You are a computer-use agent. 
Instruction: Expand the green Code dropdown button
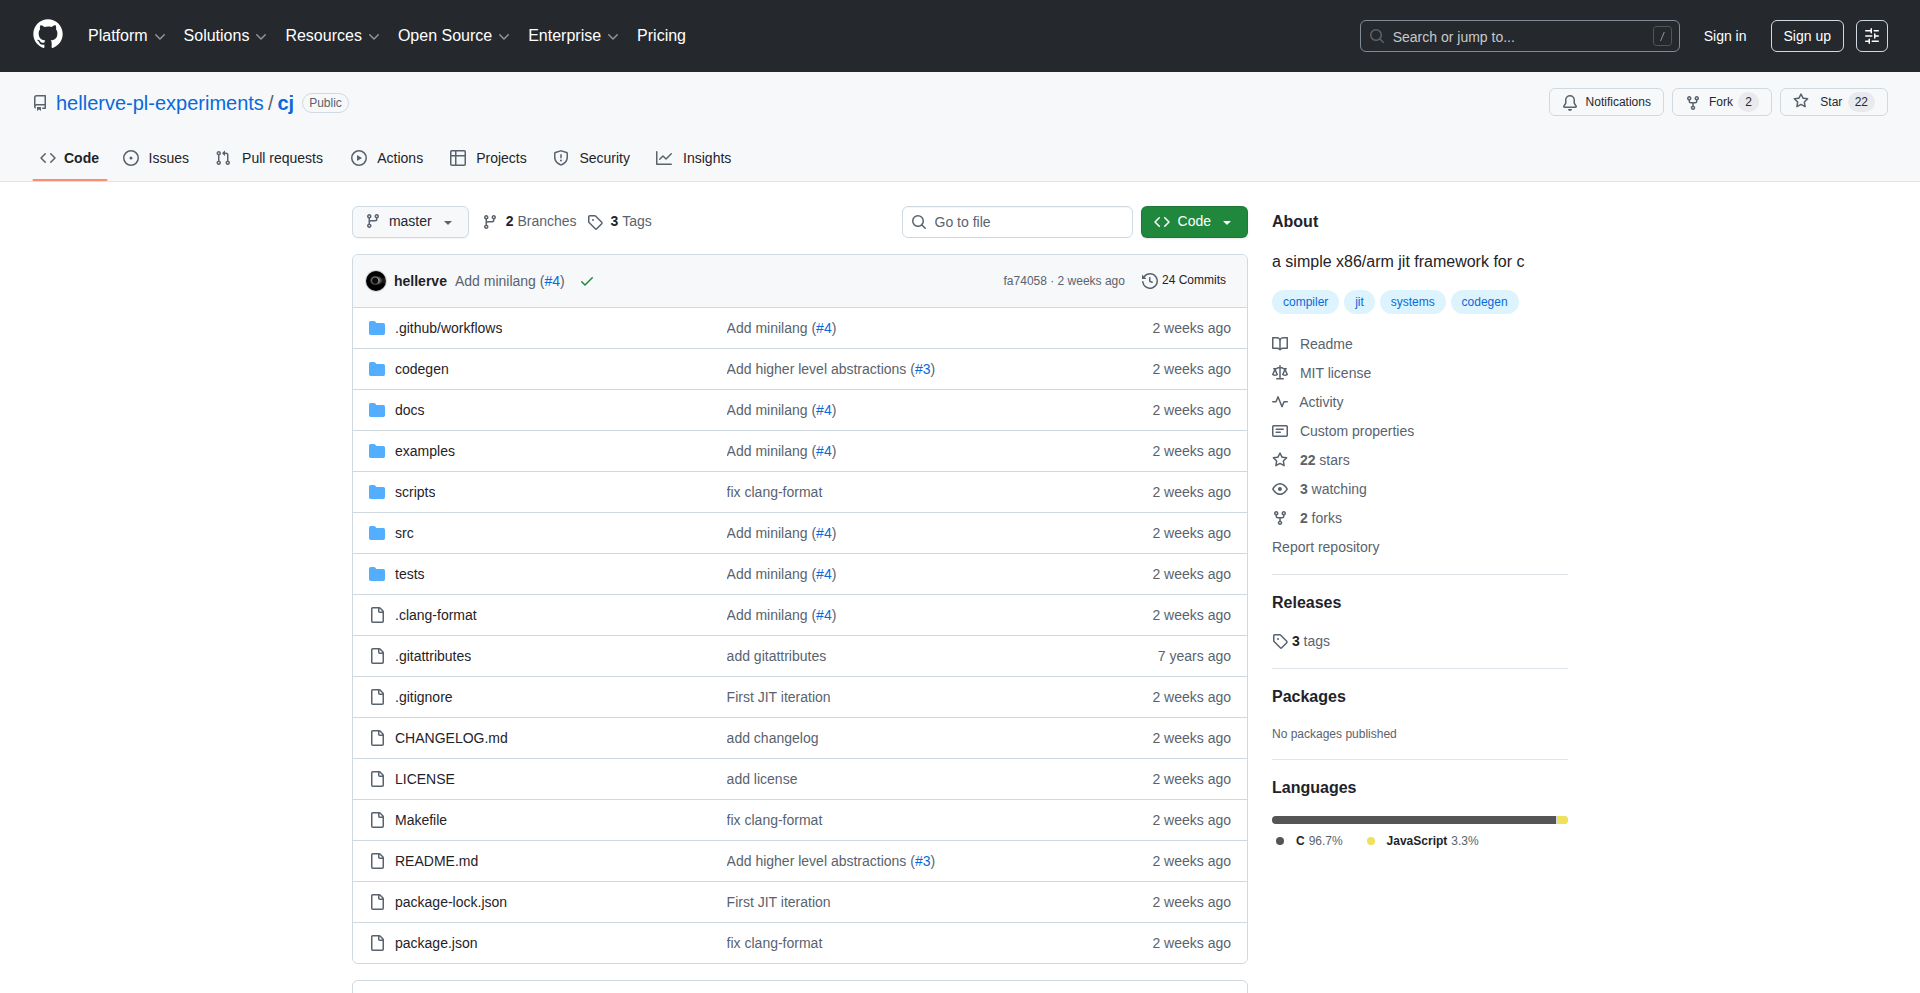point(1193,222)
